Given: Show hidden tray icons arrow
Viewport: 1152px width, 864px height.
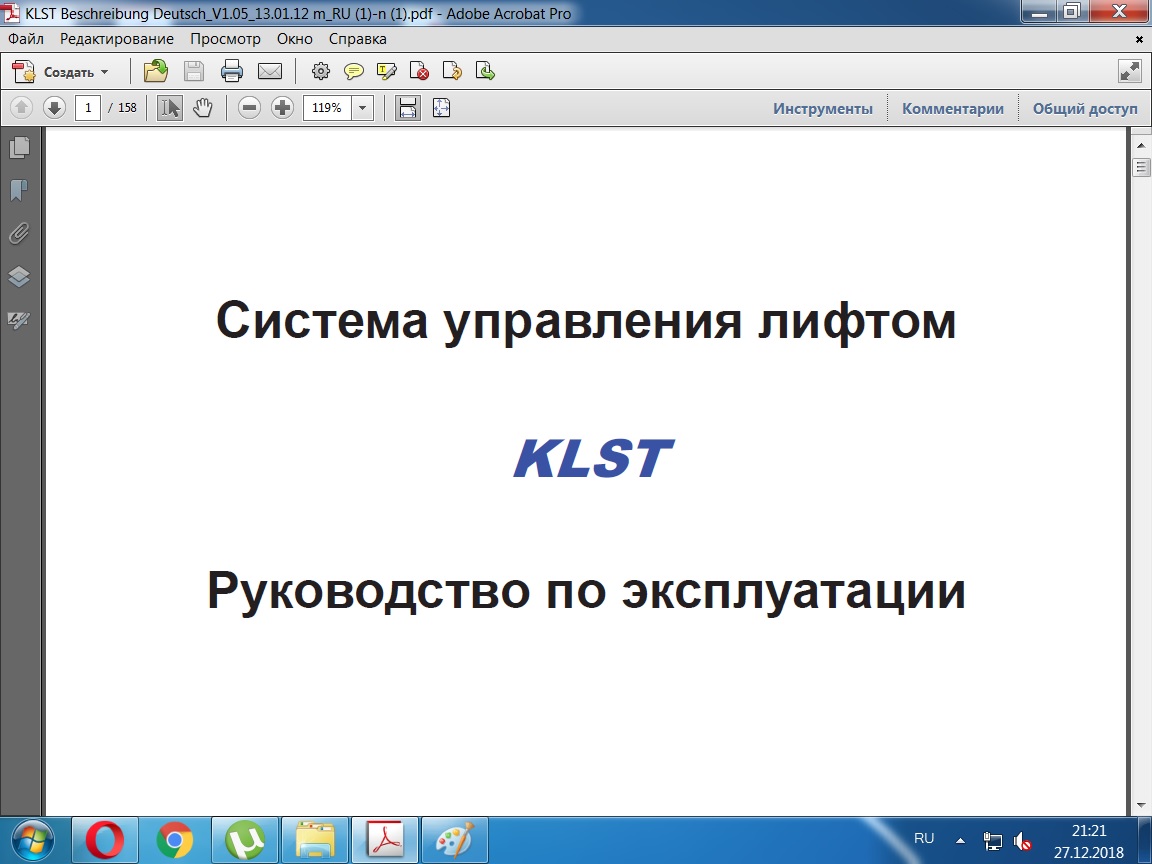Looking at the screenshot, I should 960,840.
